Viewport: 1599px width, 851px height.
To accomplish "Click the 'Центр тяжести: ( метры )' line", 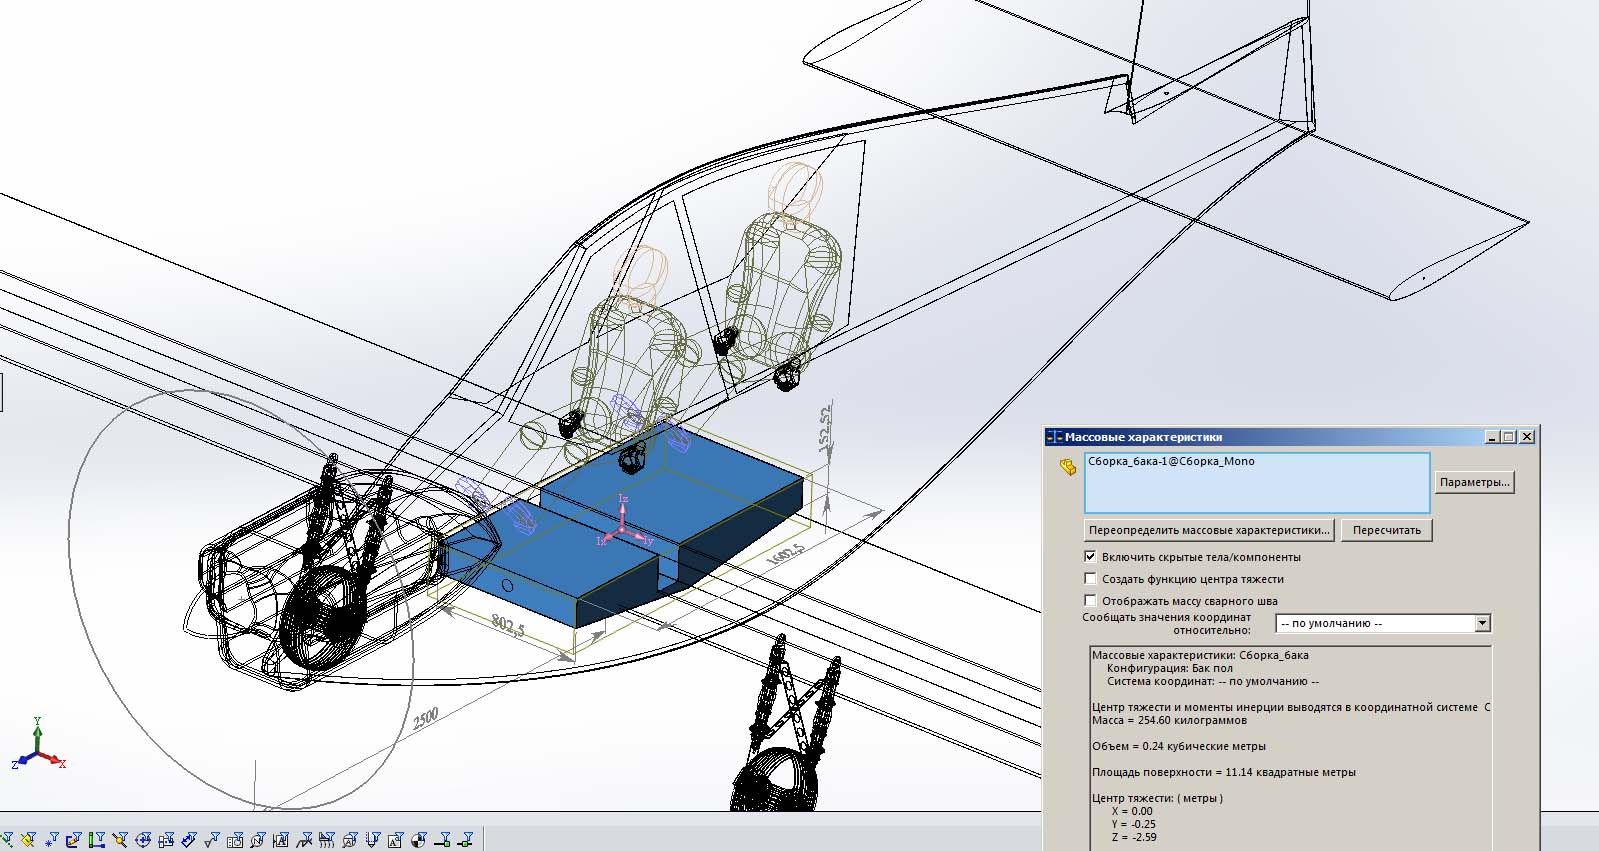I will (1157, 798).
